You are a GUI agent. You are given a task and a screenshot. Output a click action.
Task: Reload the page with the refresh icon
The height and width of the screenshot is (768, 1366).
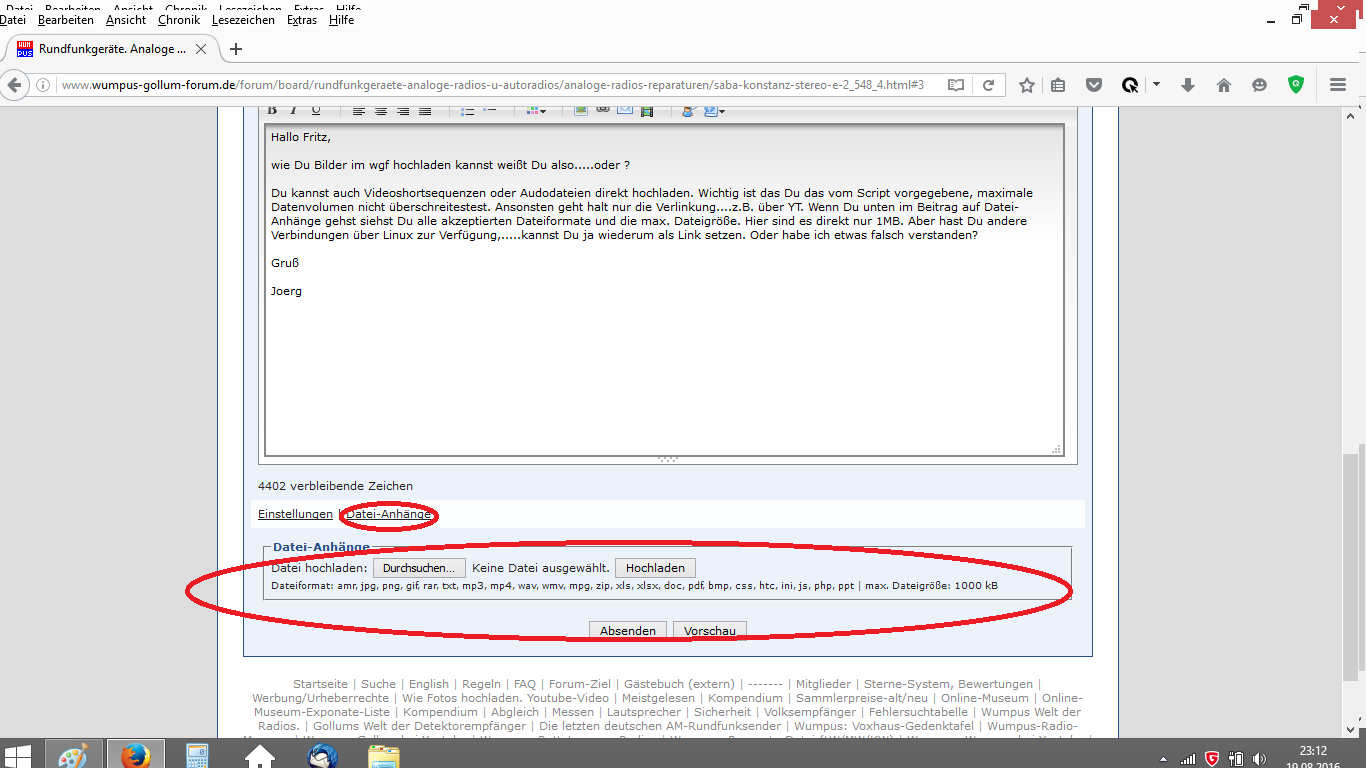pyautogui.click(x=988, y=85)
